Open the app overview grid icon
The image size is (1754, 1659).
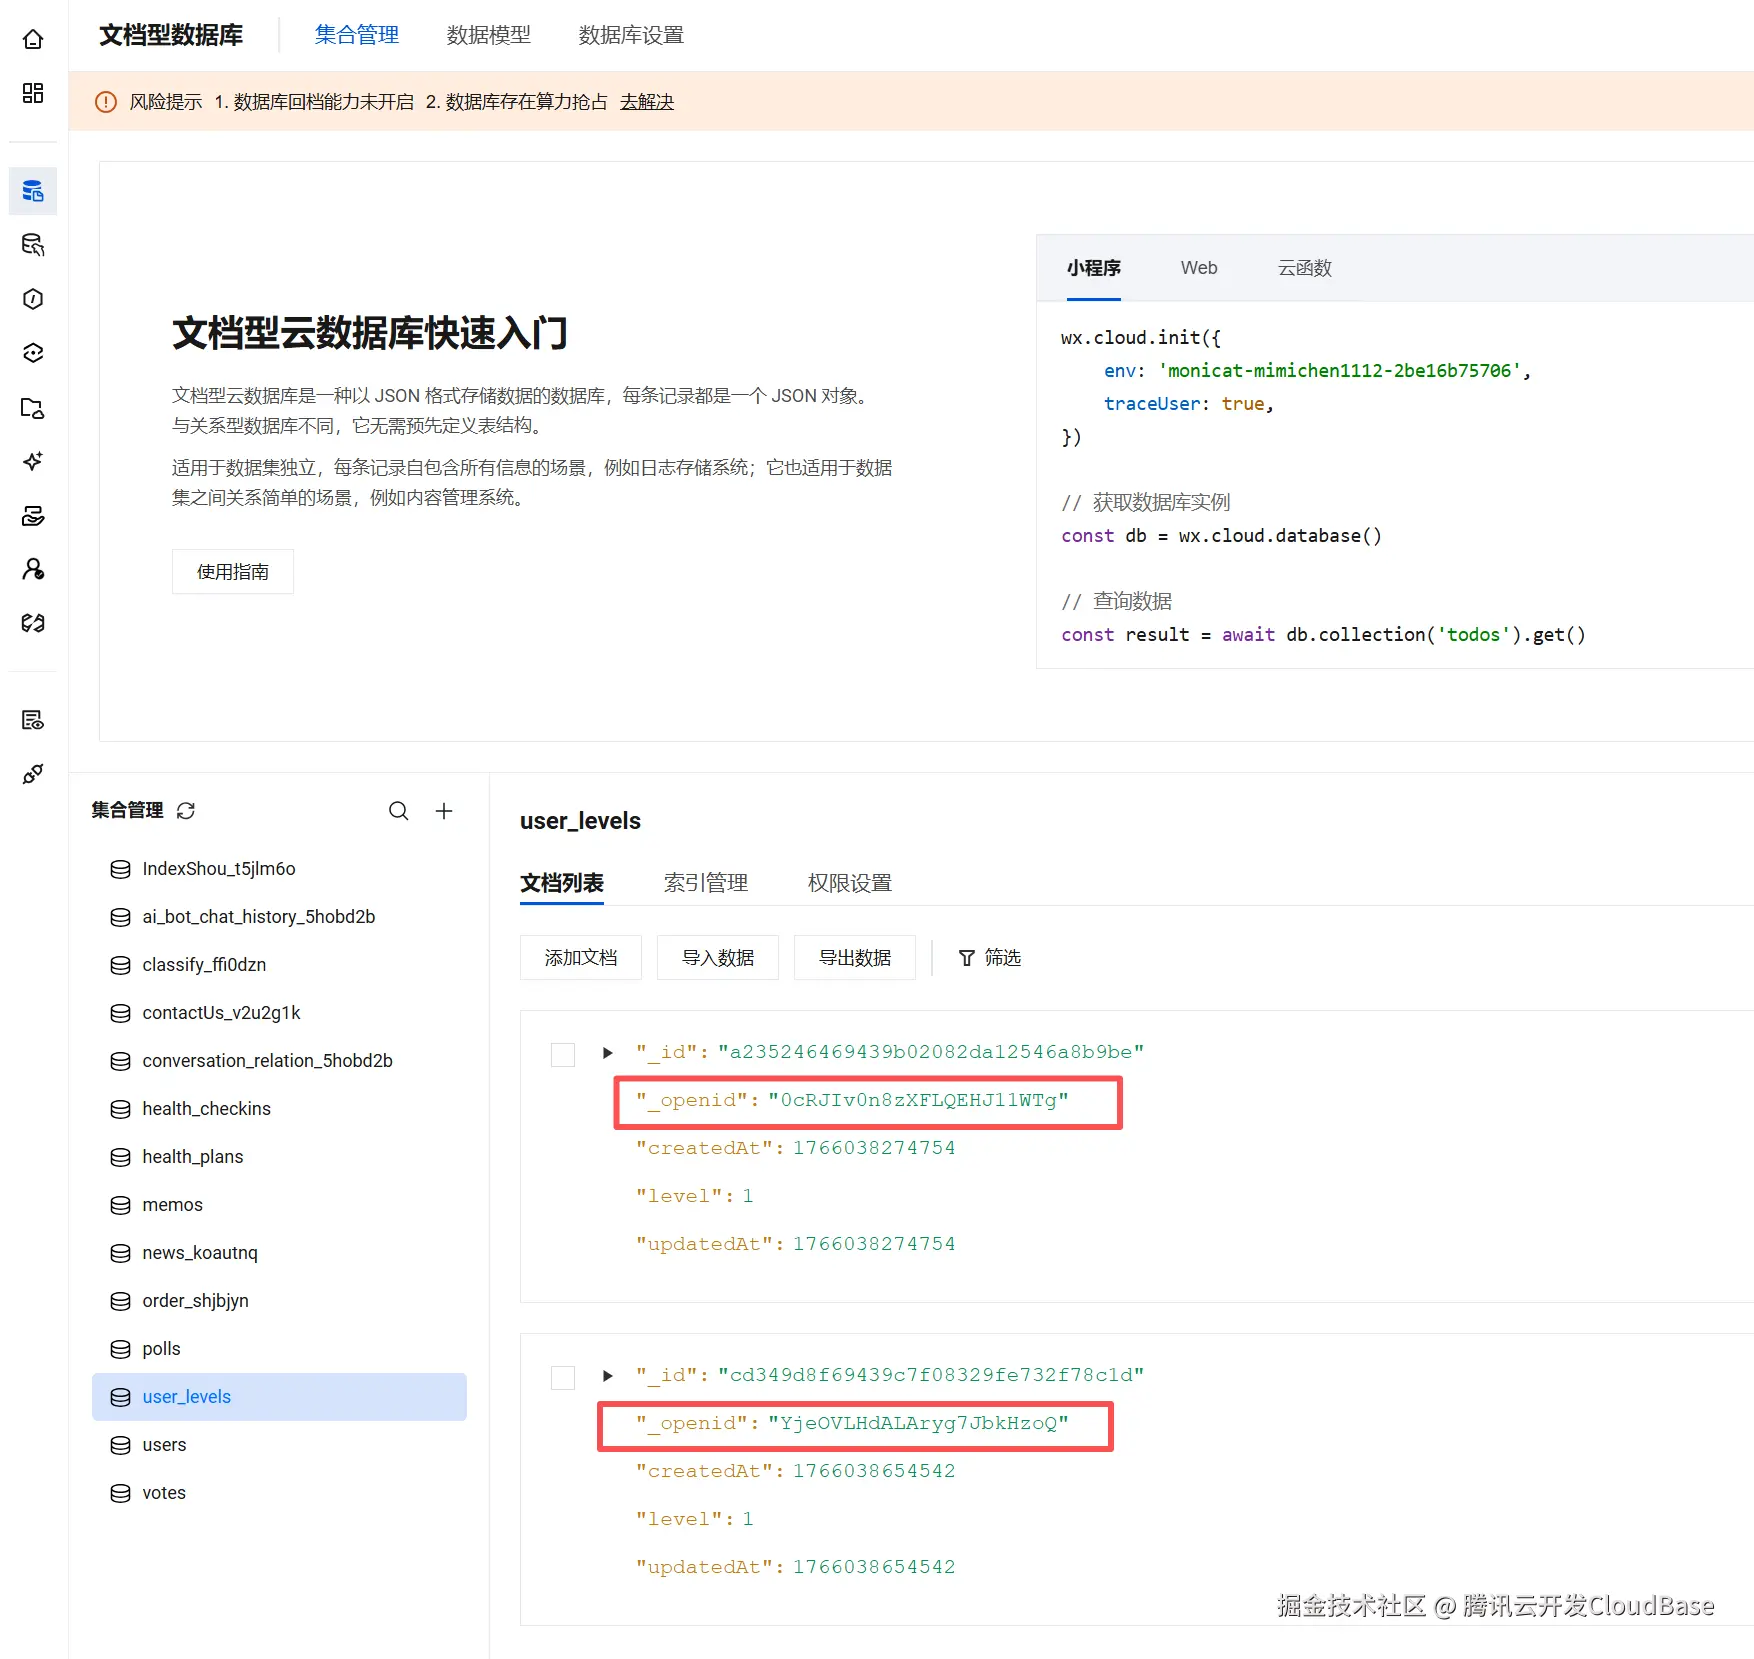coord(33,93)
